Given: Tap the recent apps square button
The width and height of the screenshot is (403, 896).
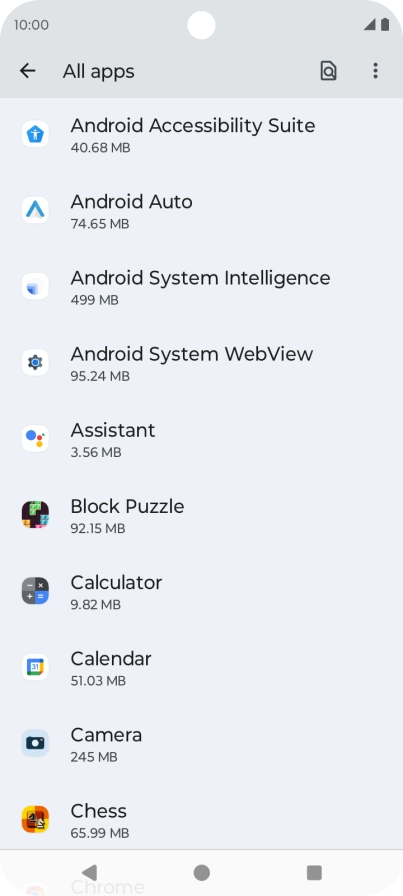Looking at the screenshot, I should pyautogui.click(x=314, y=873).
